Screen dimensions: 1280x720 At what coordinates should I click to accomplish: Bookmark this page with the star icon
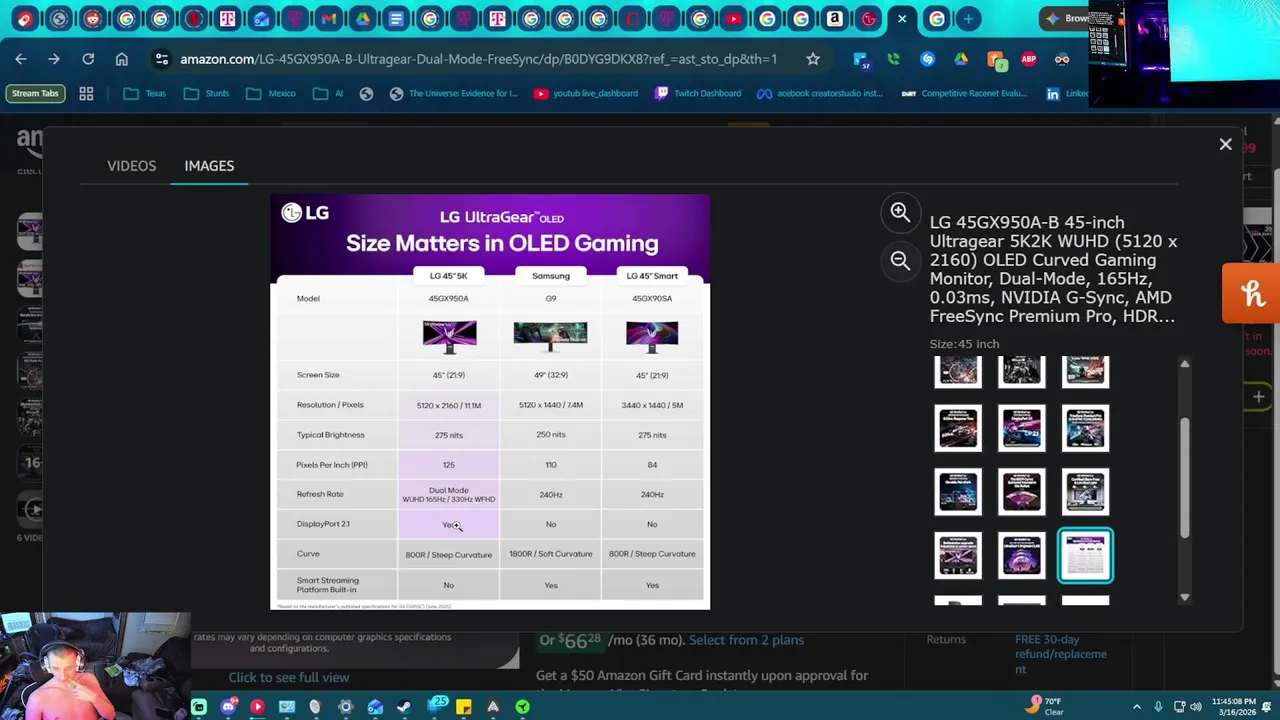813,59
